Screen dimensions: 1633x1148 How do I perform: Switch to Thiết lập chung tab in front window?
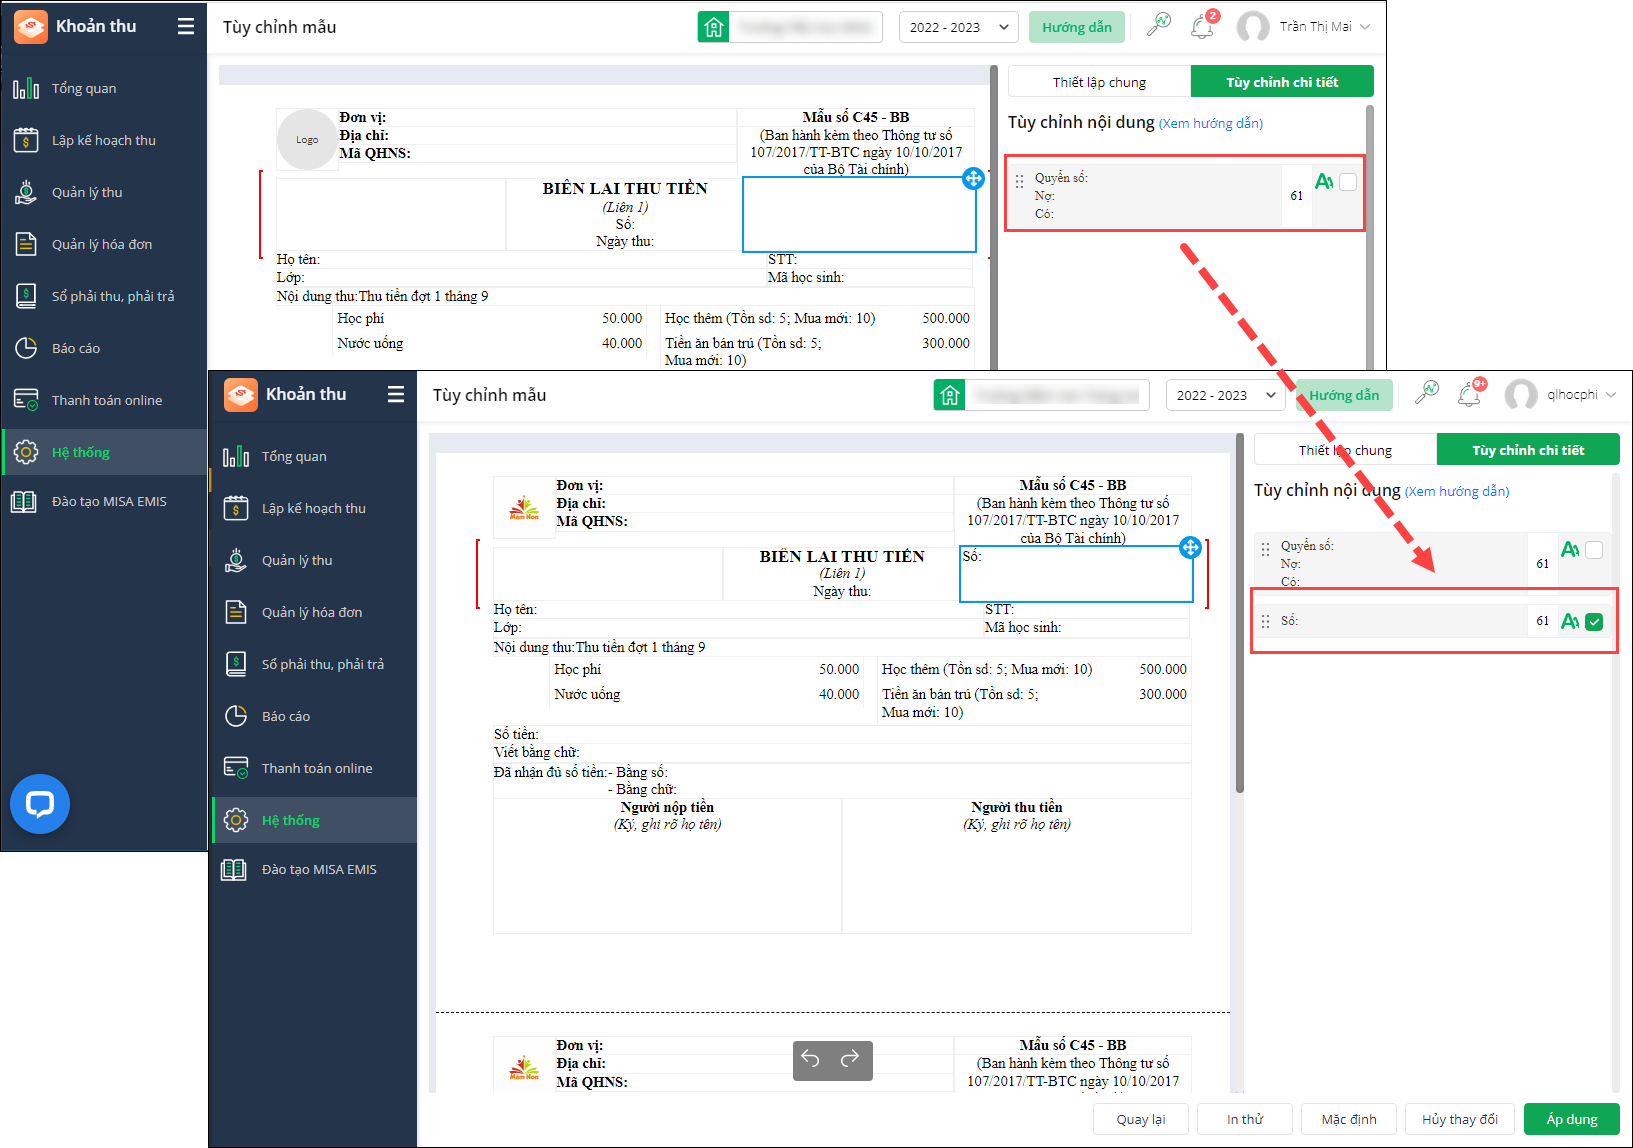pos(1345,450)
